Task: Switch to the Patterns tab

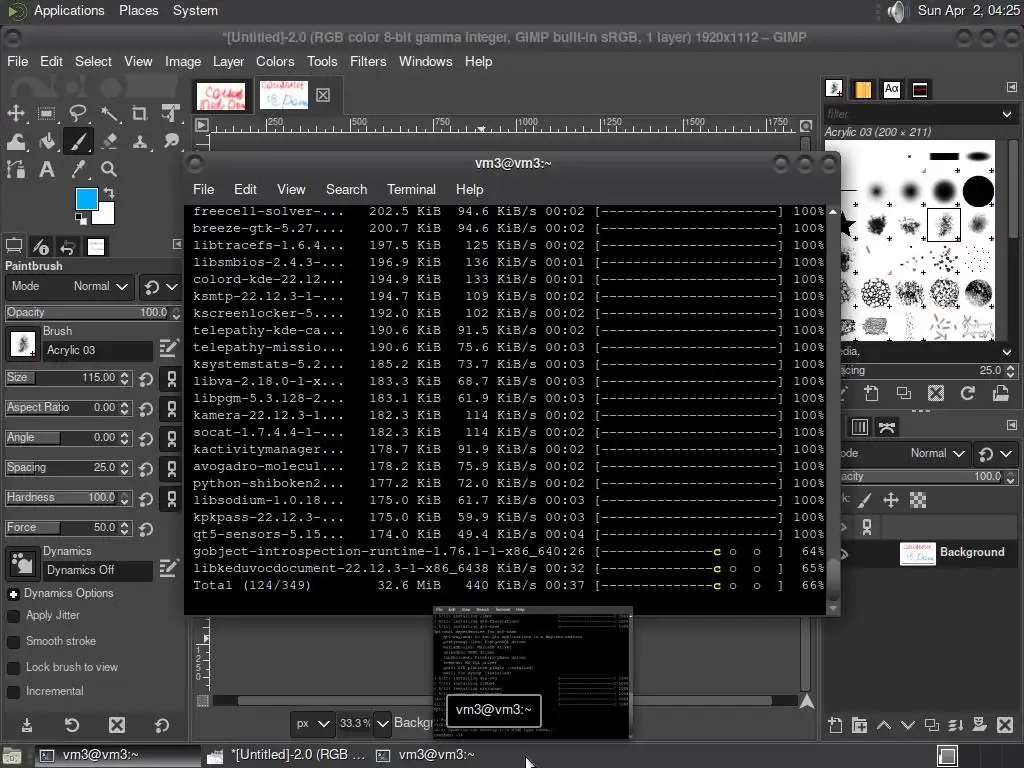Action: click(x=863, y=89)
